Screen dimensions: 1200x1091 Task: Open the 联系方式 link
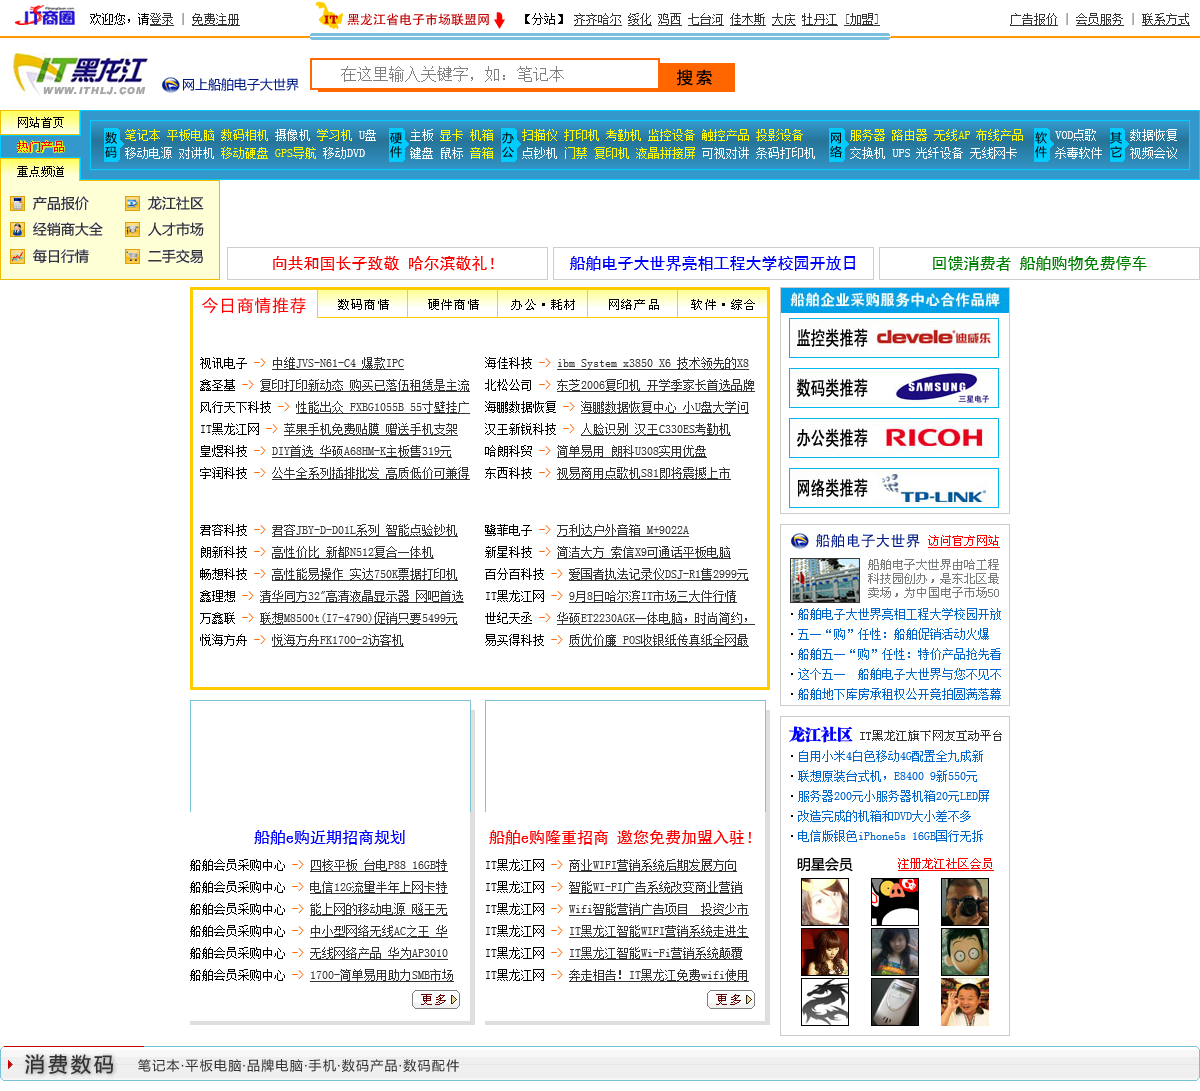click(1166, 19)
